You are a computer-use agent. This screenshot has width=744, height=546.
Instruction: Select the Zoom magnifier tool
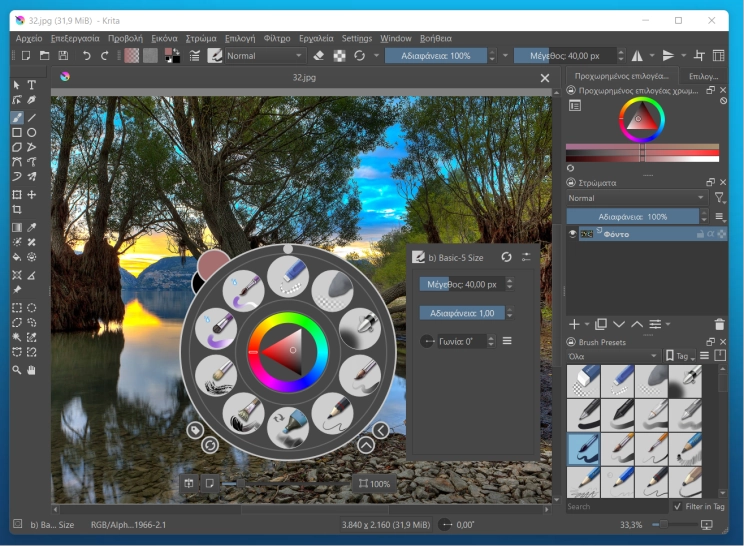[x=17, y=370]
